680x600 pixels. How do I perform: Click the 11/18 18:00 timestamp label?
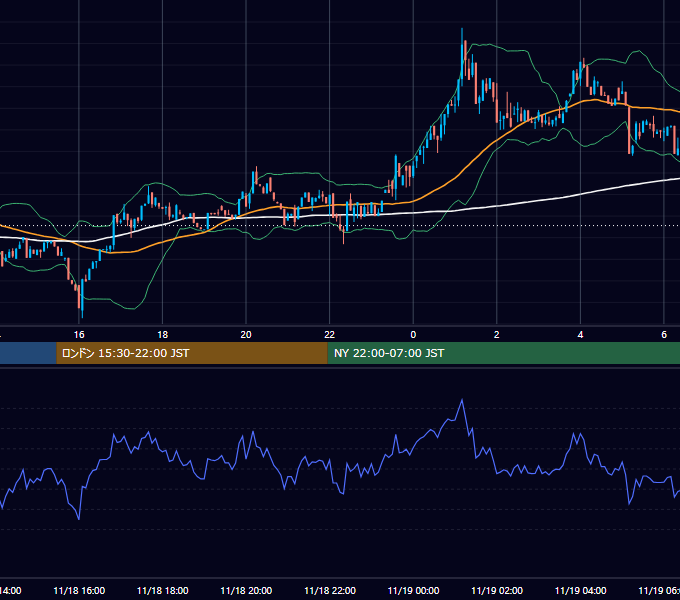coord(163,591)
